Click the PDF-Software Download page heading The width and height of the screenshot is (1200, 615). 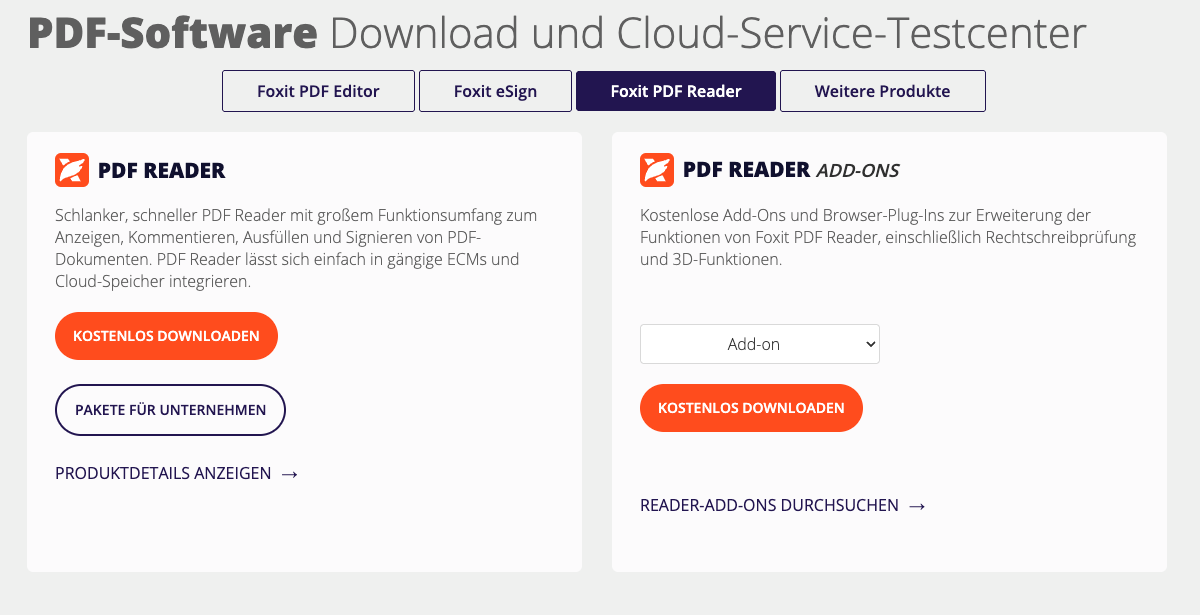point(557,34)
